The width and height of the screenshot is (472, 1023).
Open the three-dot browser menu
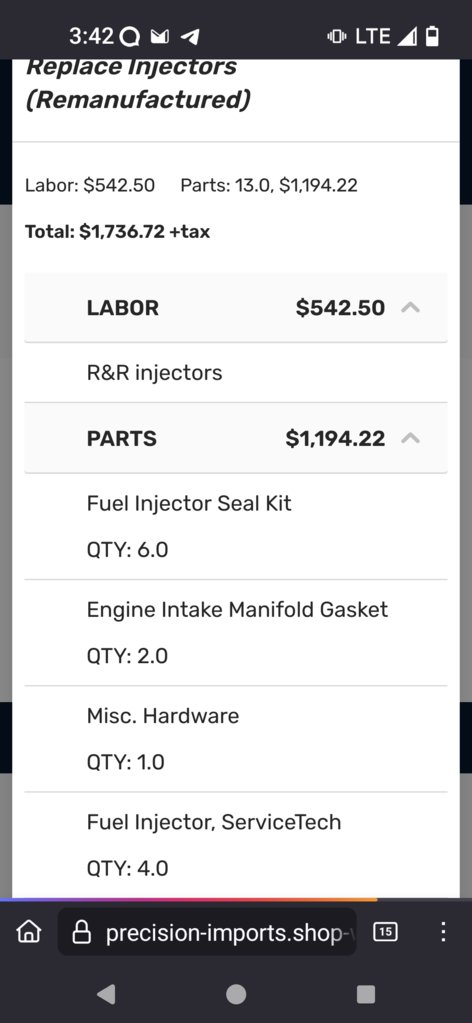tap(443, 932)
